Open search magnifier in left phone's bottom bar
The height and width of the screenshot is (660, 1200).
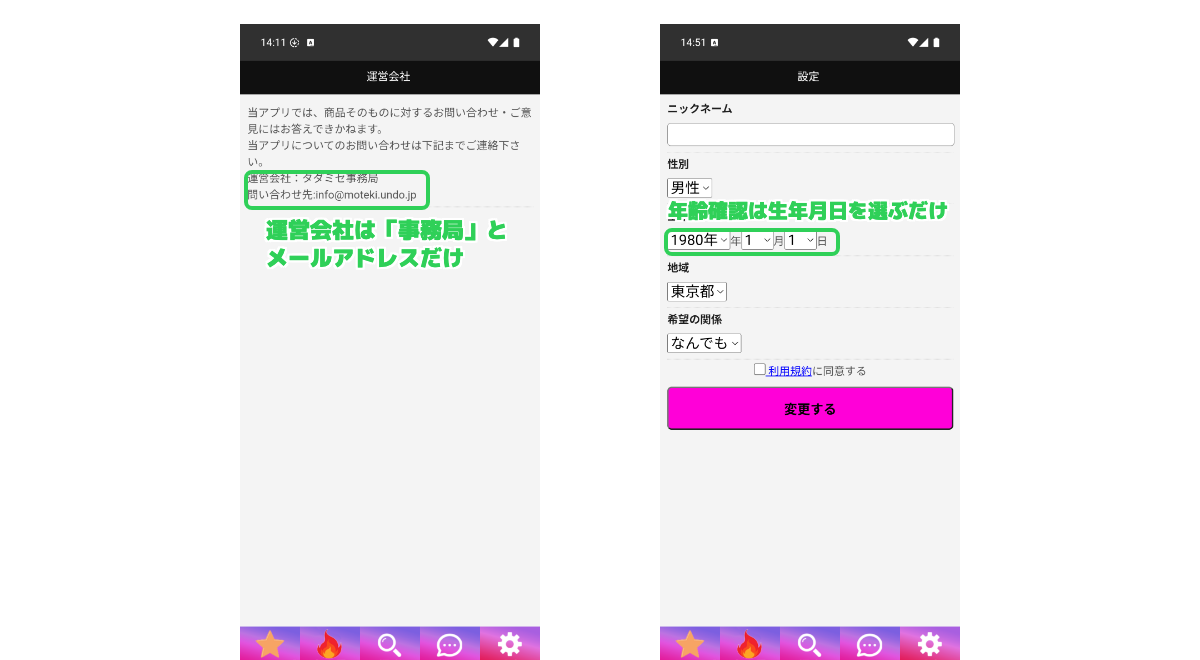tap(390, 645)
